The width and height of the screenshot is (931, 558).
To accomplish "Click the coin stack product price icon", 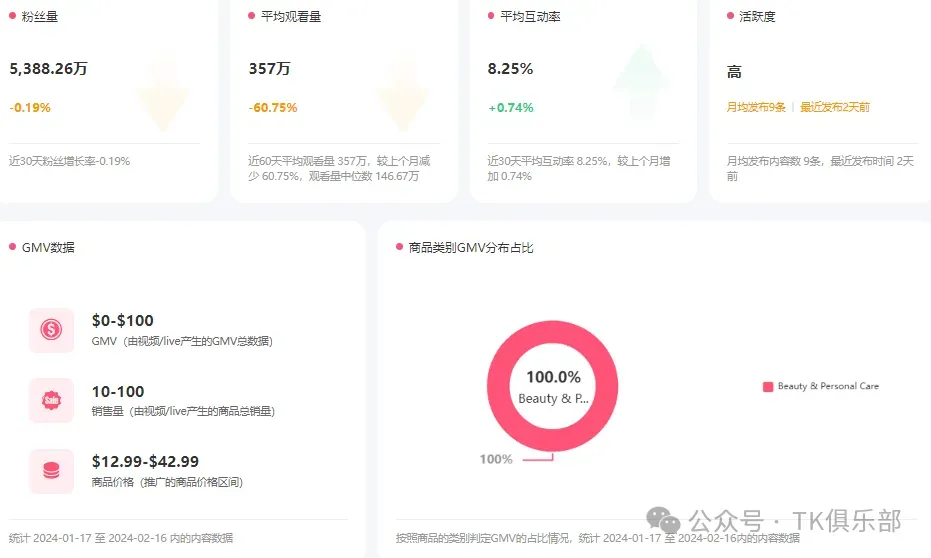I will 52,471.
